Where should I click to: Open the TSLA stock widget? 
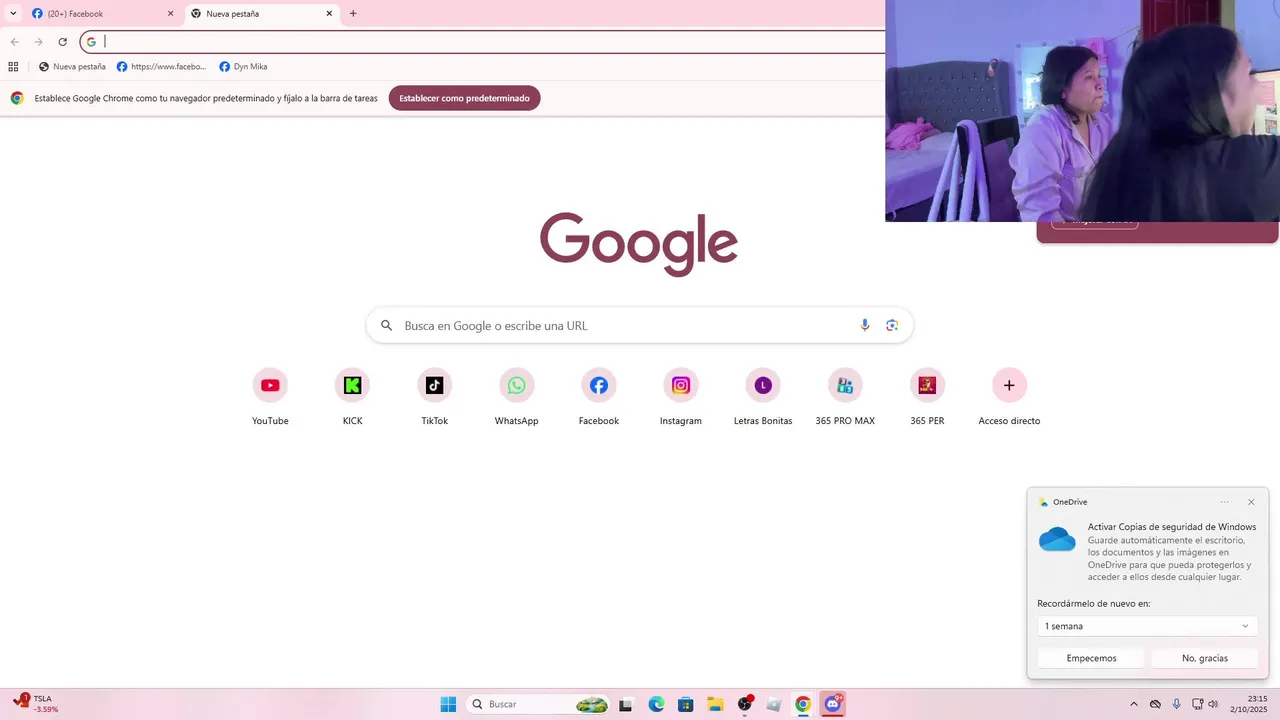point(36,704)
